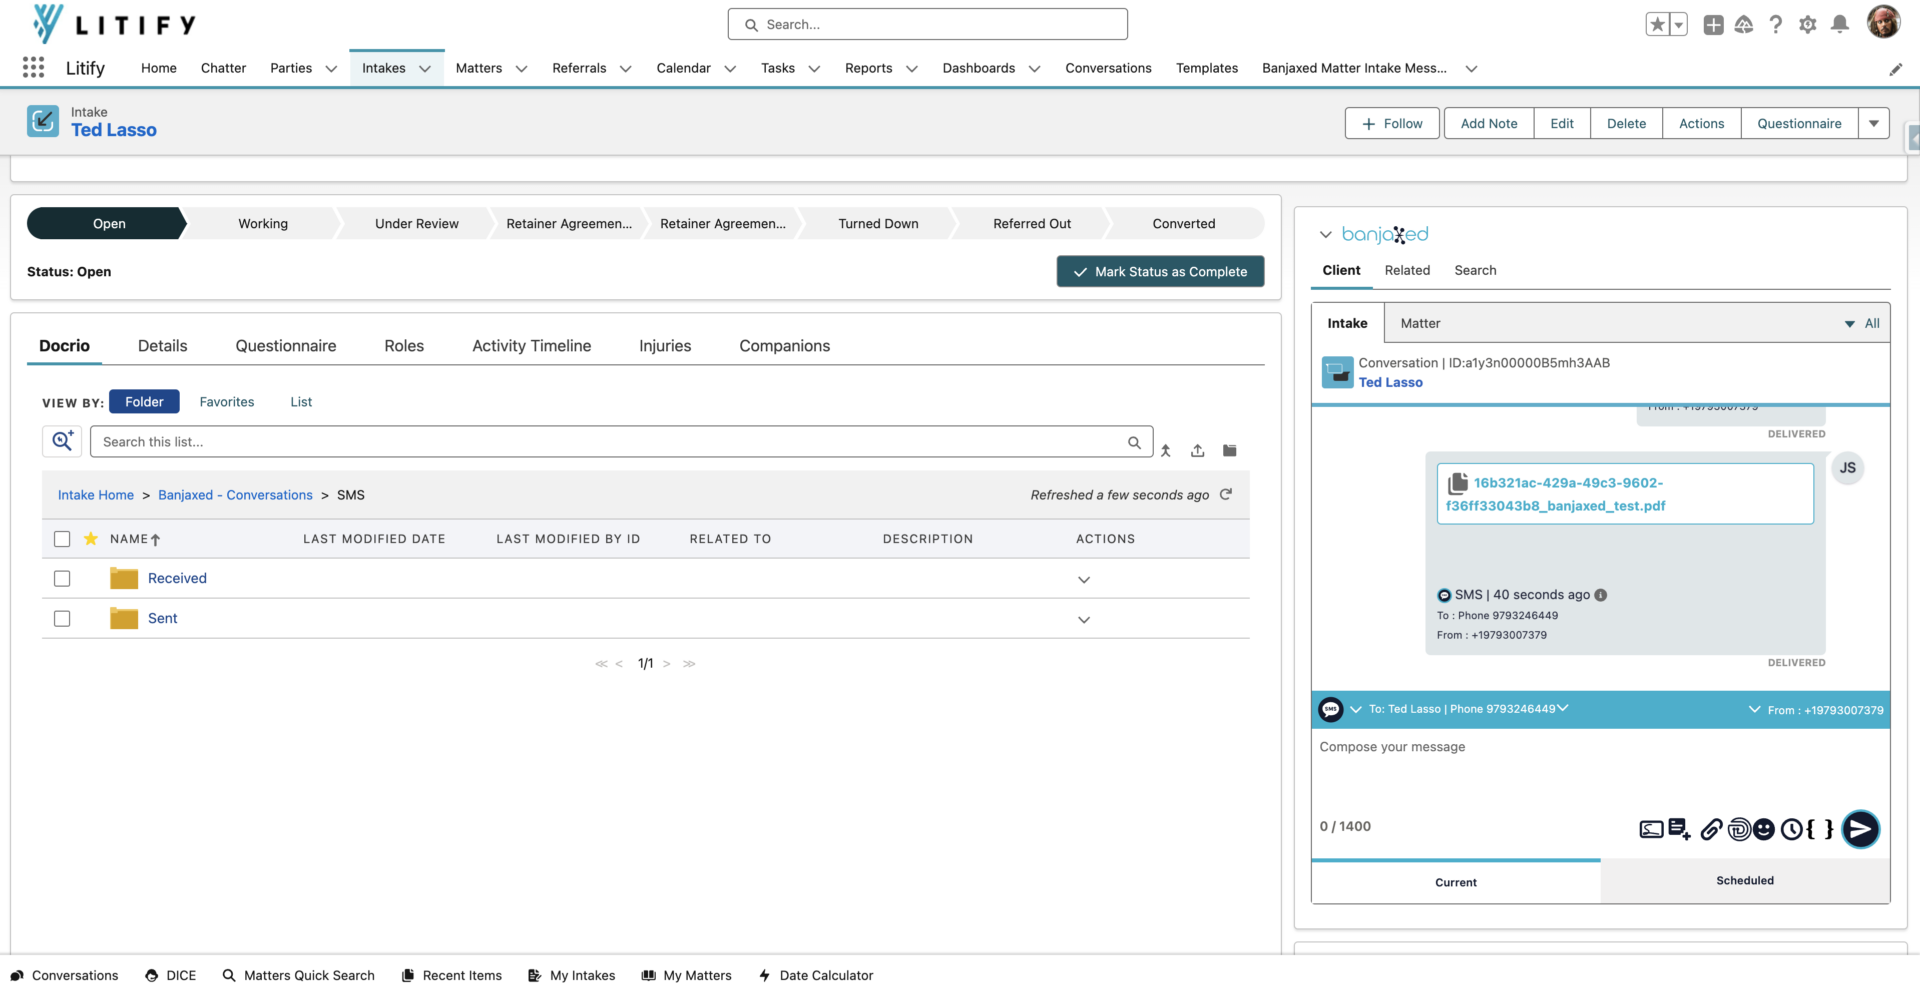
Task: Expand the Matters nav dropdown
Action: [521, 69]
